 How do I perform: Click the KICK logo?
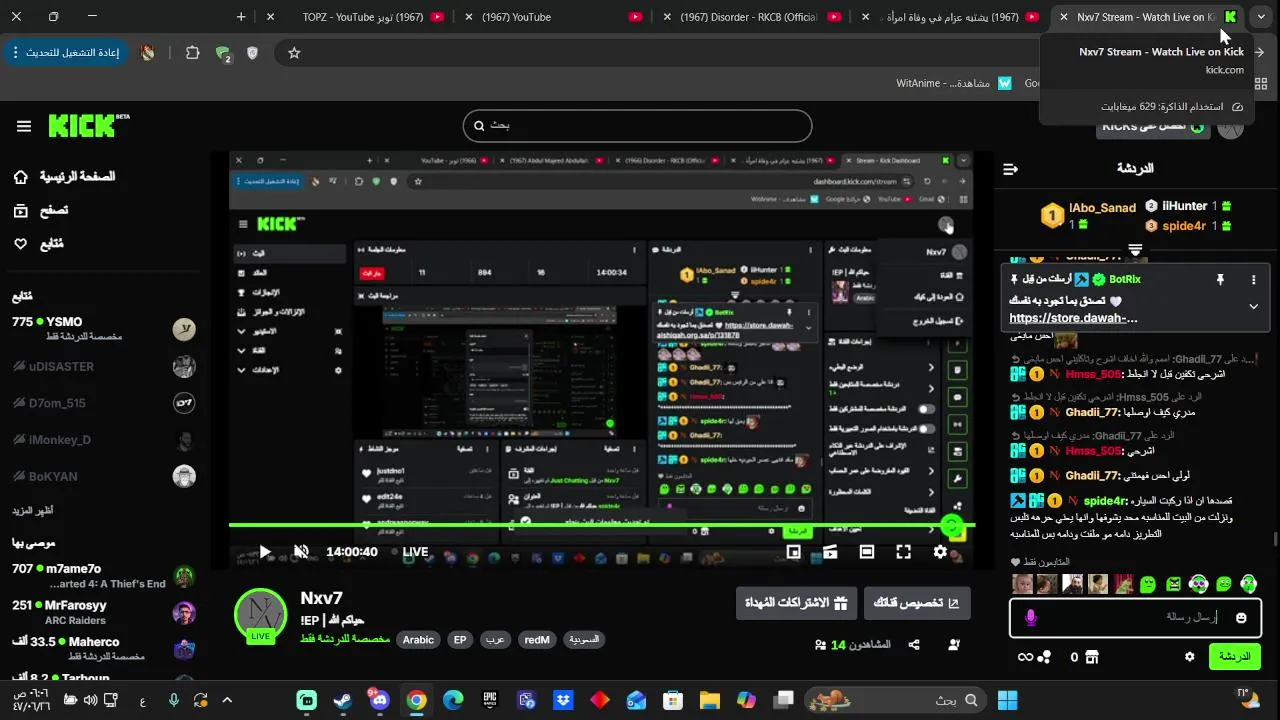click(89, 125)
